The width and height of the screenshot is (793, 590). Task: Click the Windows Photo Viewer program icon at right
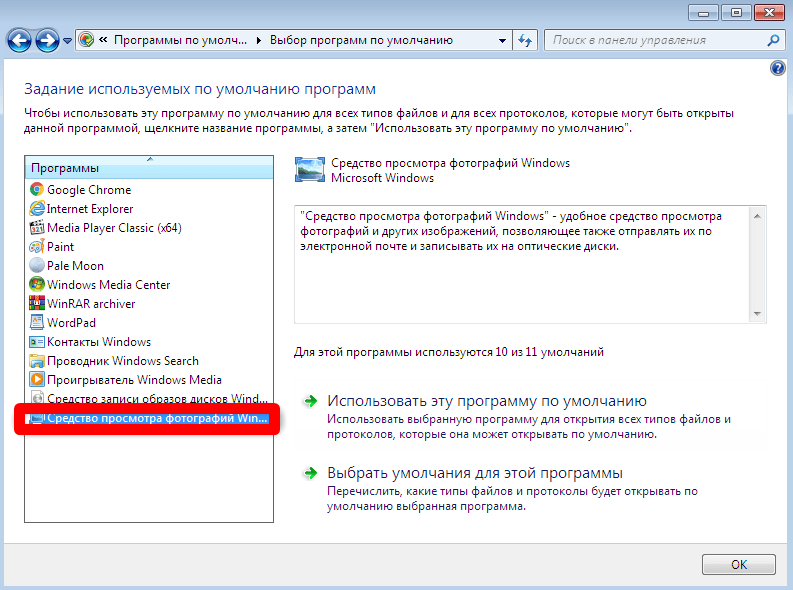point(310,169)
